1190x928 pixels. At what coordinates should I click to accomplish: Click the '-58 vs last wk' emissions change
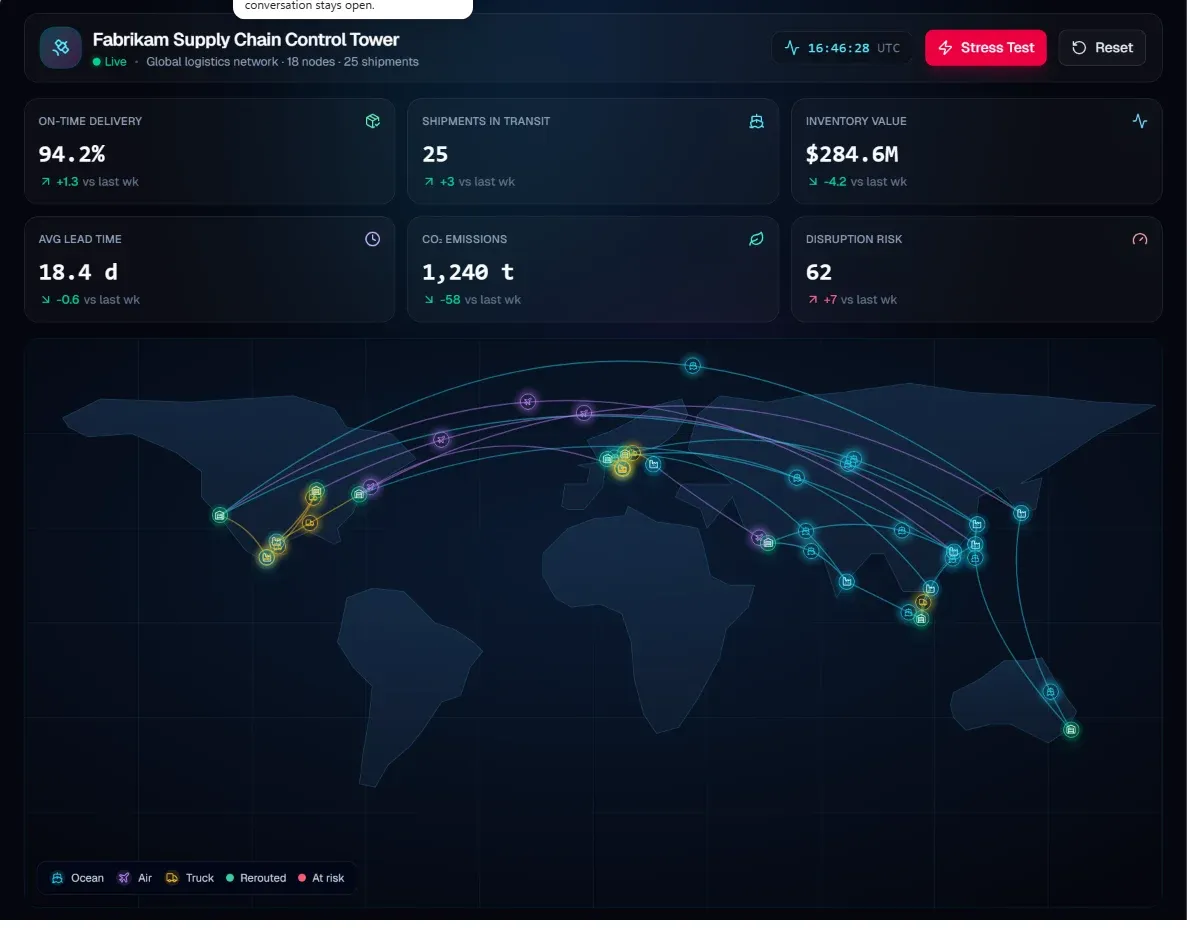click(473, 300)
